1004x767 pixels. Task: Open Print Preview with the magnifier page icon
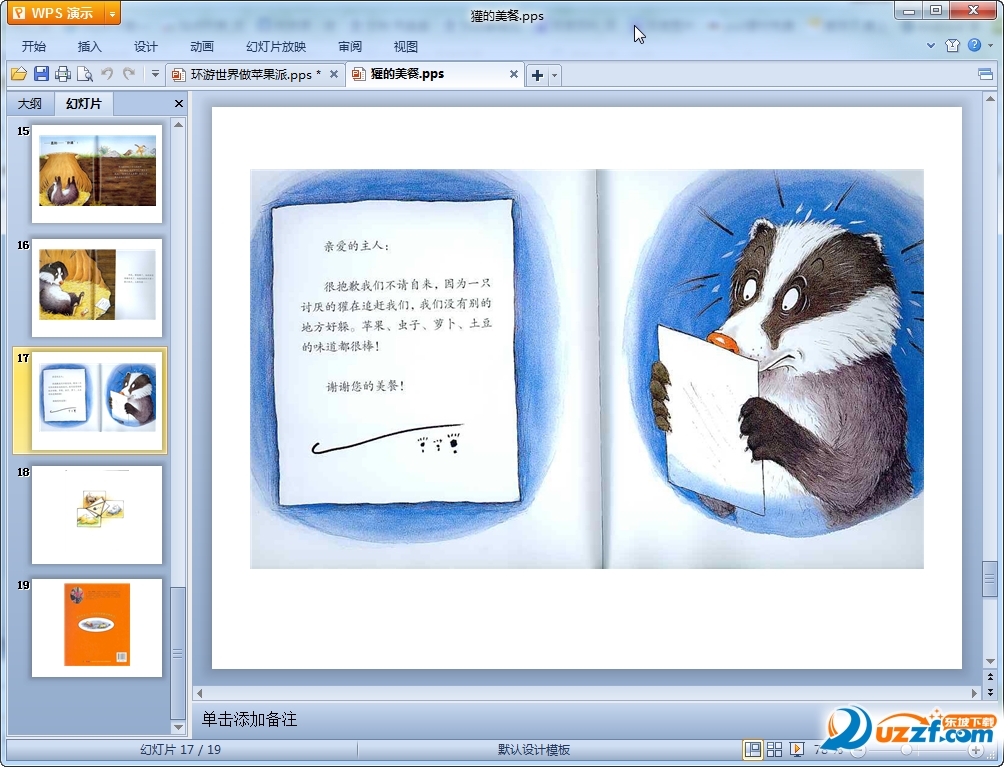point(85,74)
